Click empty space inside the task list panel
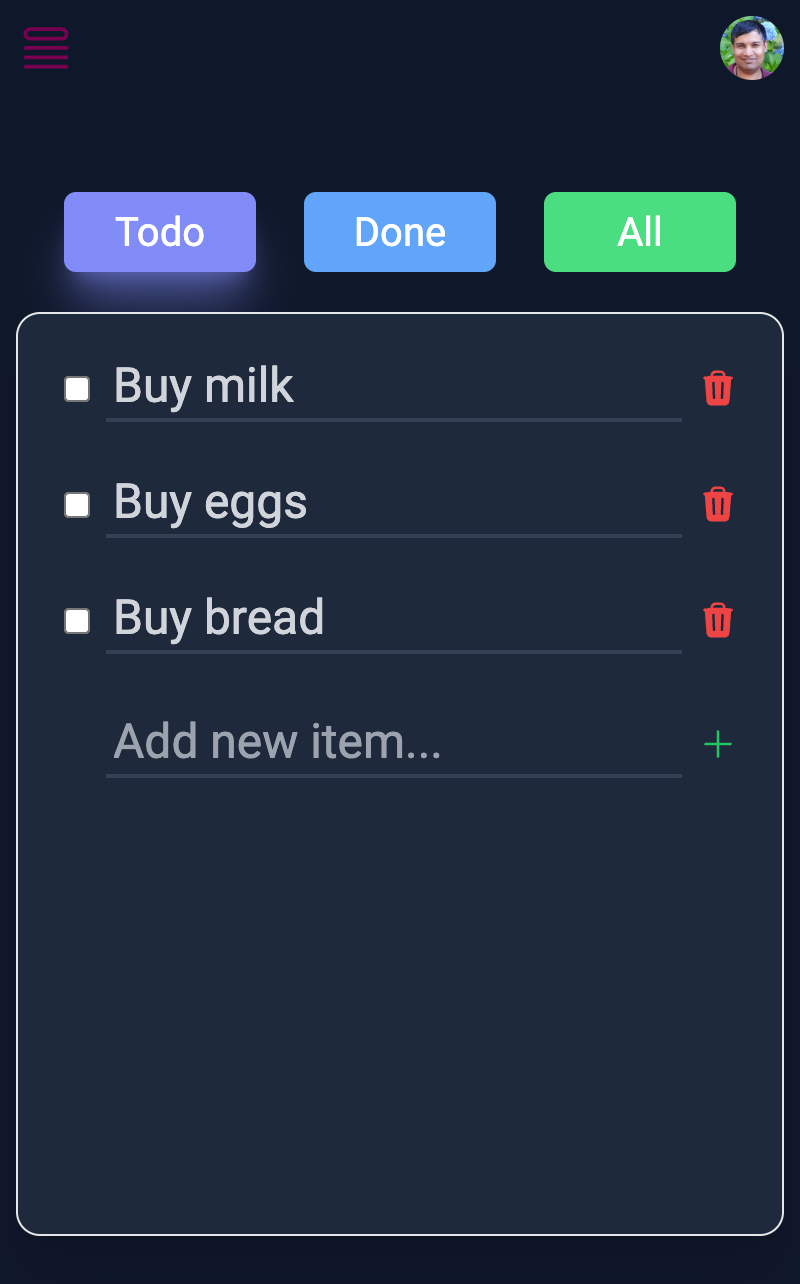The image size is (800, 1284). click(x=400, y=1000)
